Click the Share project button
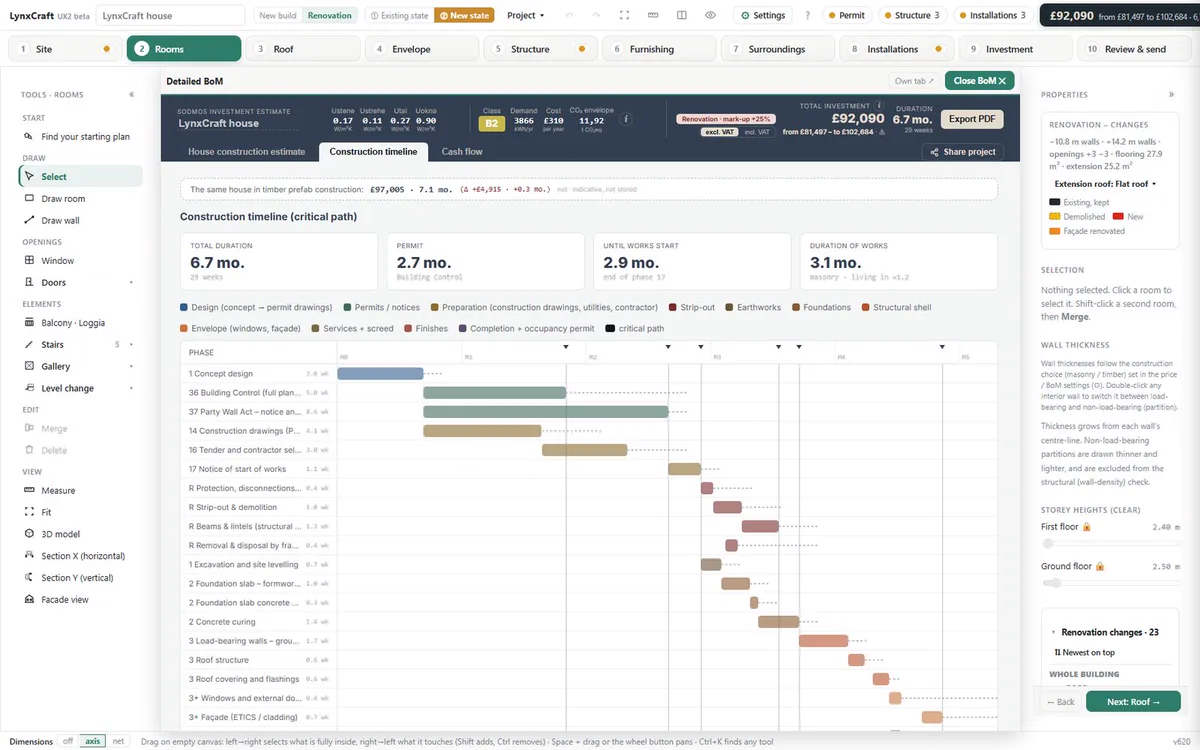The height and width of the screenshot is (750, 1200). pos(963,152)
